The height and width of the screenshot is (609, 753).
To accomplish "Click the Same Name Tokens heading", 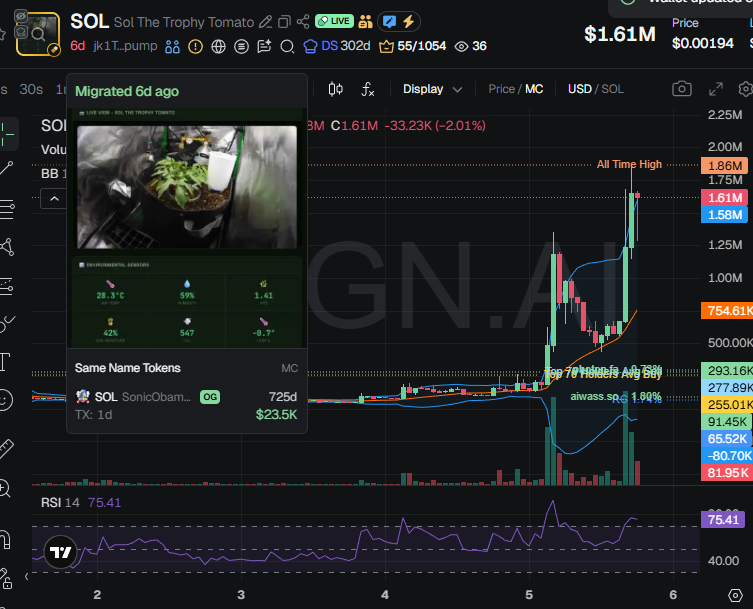I will (127, 368).
